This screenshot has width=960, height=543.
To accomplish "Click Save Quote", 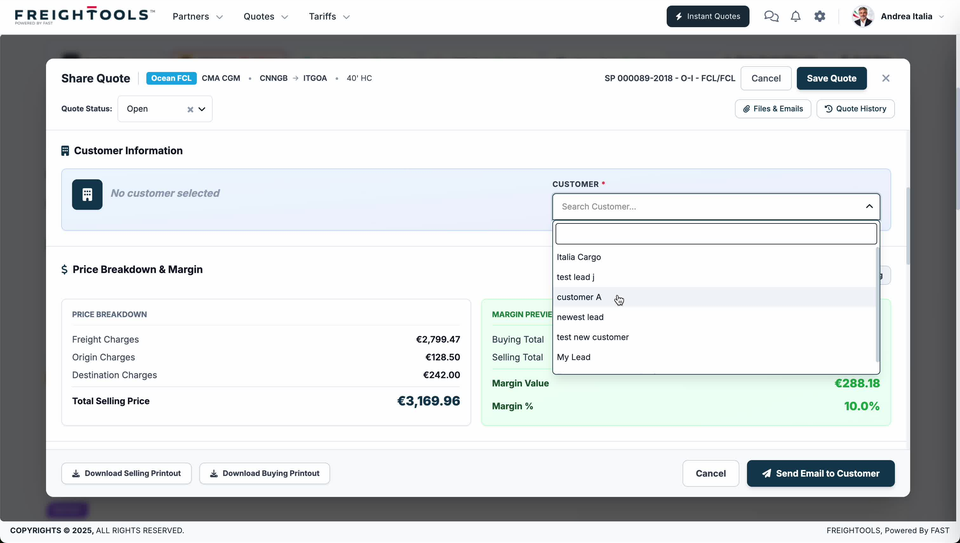I will 831,78.
